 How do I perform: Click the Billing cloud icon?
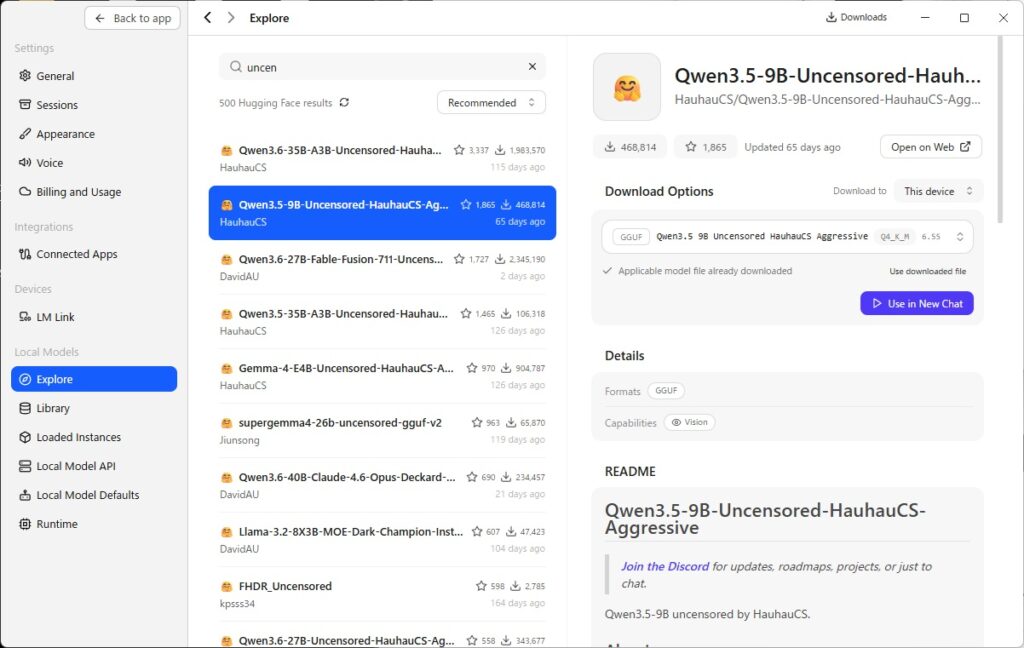pos(25,191)
